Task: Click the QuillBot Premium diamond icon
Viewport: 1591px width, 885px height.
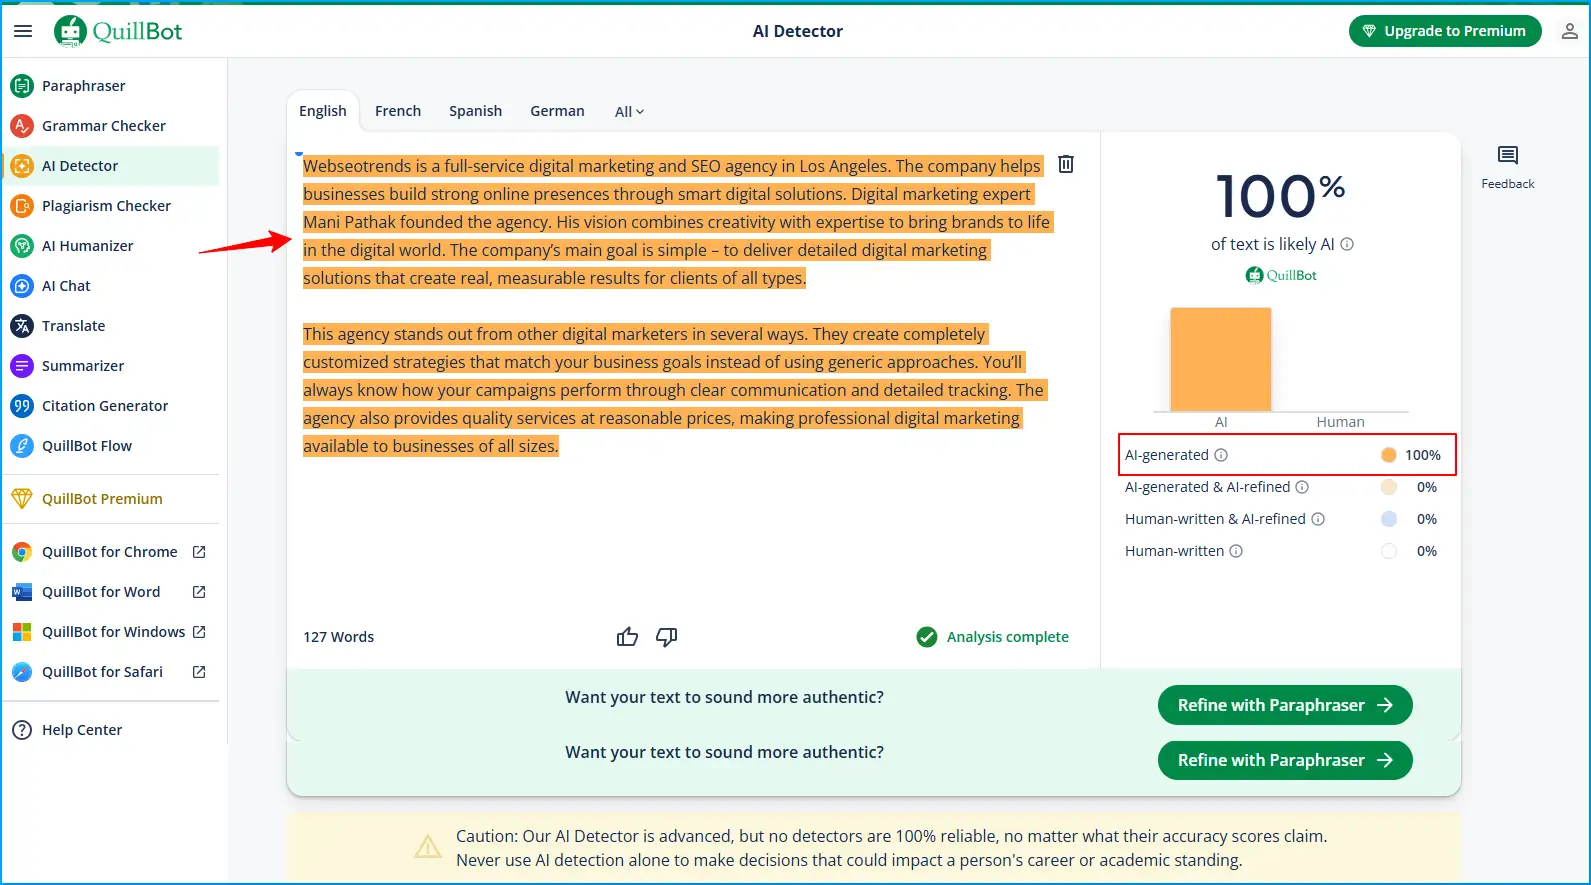Action: (x=22, y=499)
